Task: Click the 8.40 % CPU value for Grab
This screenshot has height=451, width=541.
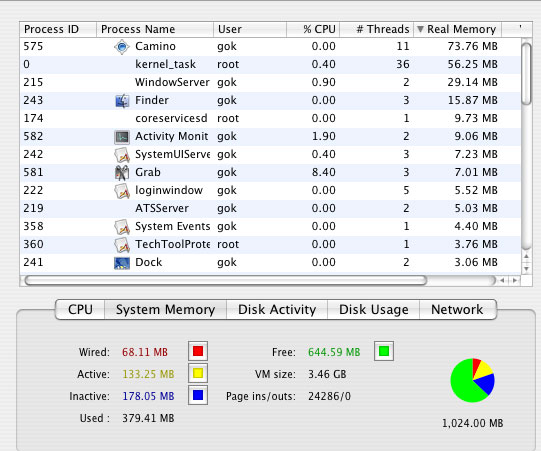Action: (x=324, y=173)
